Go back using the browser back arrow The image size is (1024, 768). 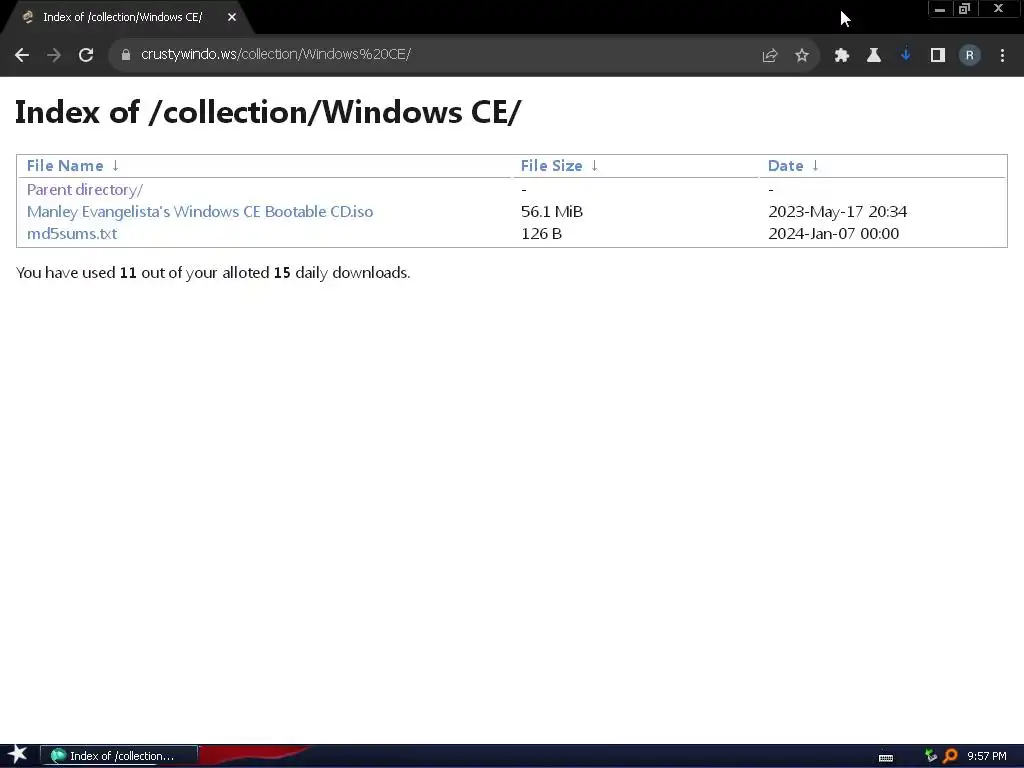click(x=22, y=55)
